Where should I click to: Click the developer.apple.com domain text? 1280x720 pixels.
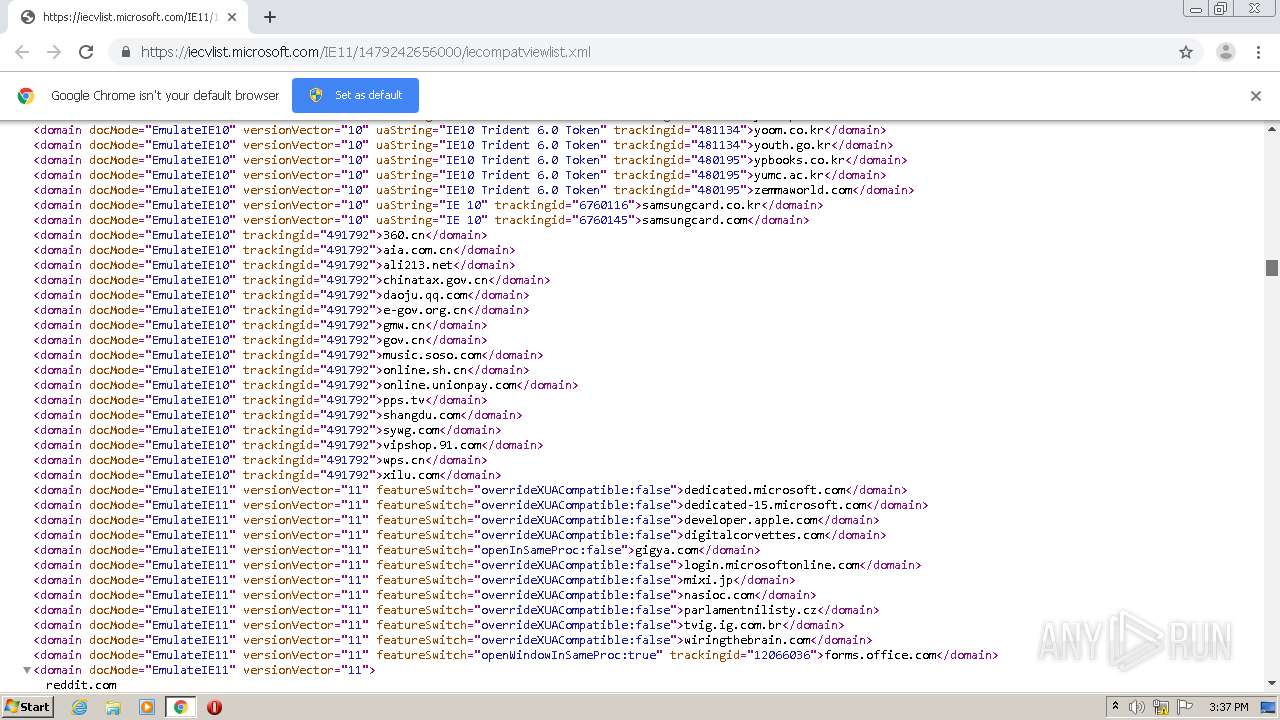pos(751,520)
